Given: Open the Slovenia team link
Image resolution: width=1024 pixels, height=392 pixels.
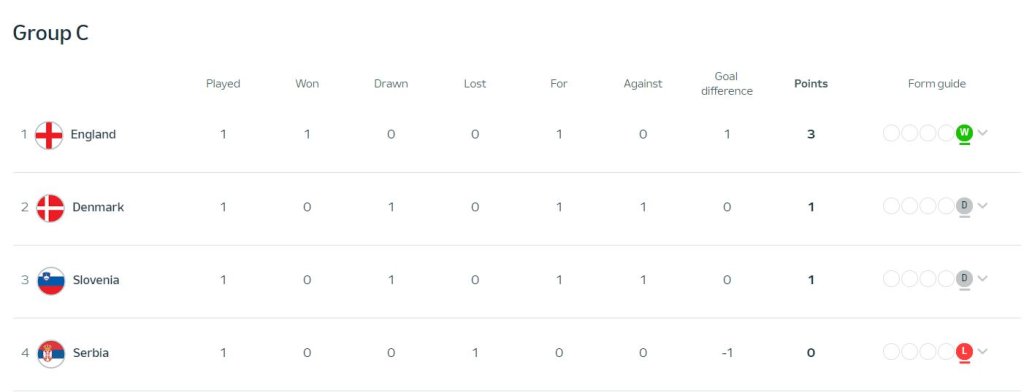Looking at the screenshot, I should pos(96,280).
